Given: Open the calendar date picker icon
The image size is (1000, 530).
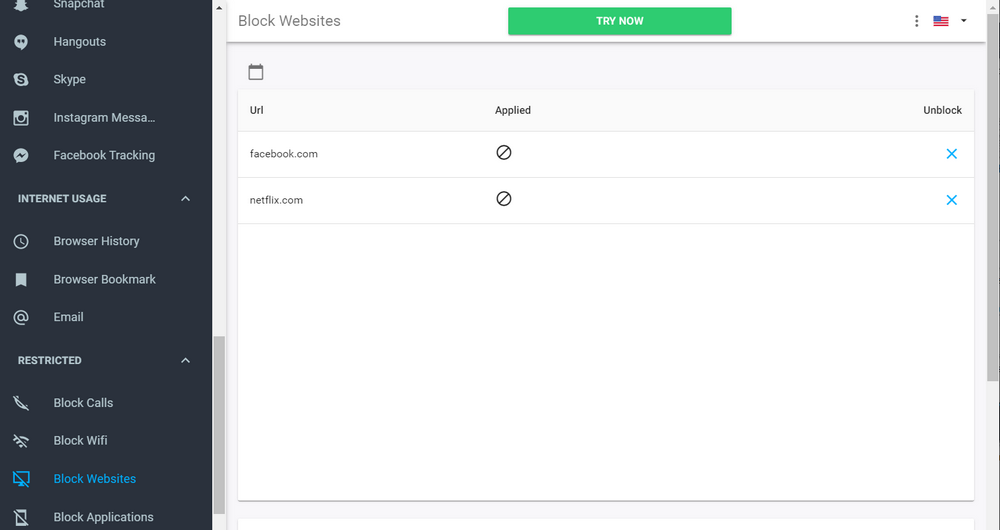Looking at the screenshot, I should click(x=256, y=72).
